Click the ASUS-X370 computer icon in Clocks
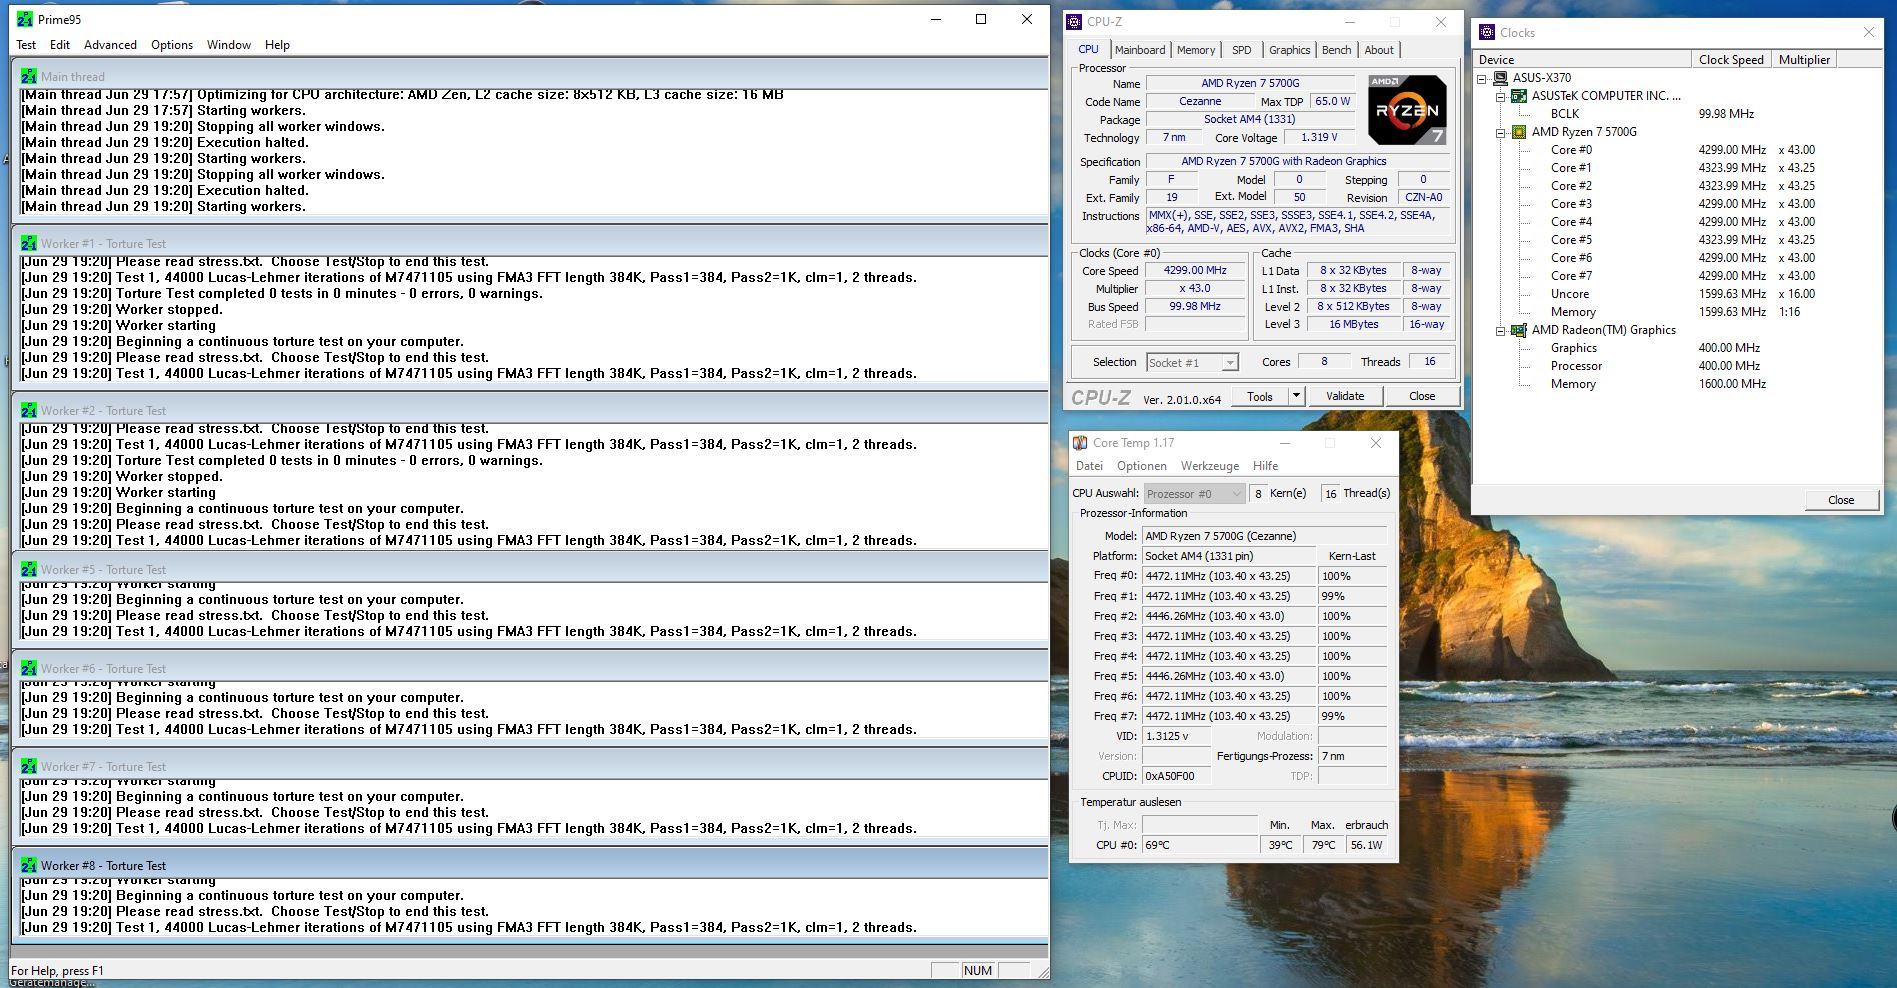The width and height of the screenshot is (1897, 988). [1500, 77]
